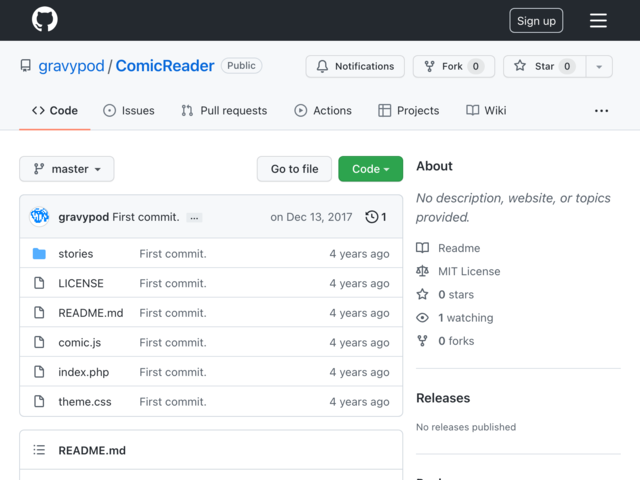640x480 pixels.
Task: Switch to the Projects tab
Action: pos(409,111)
